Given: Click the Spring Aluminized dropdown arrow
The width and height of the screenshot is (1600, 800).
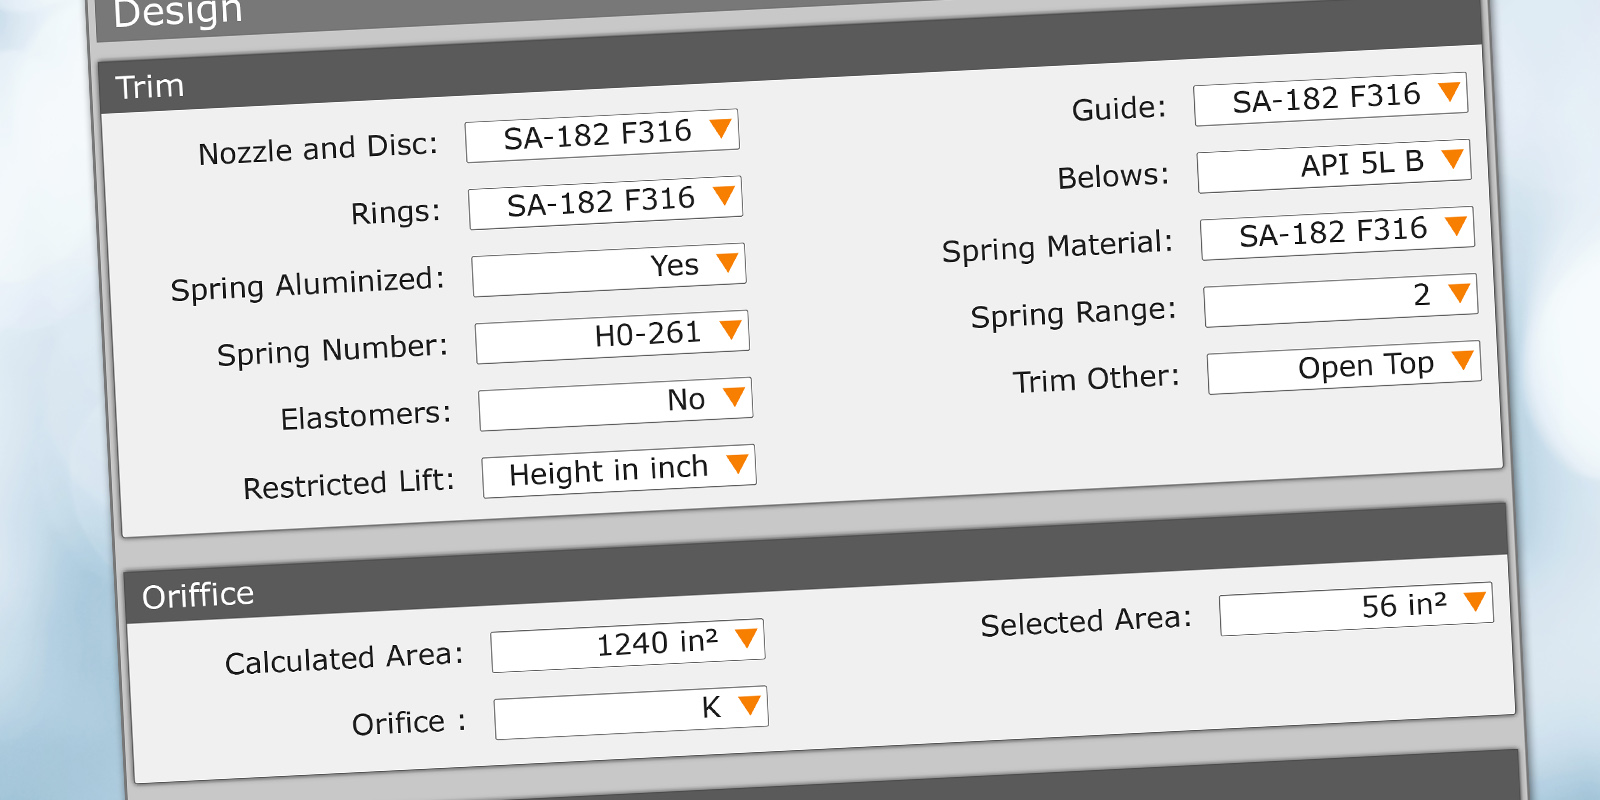Looking at the screenshot, I should 727,263.
